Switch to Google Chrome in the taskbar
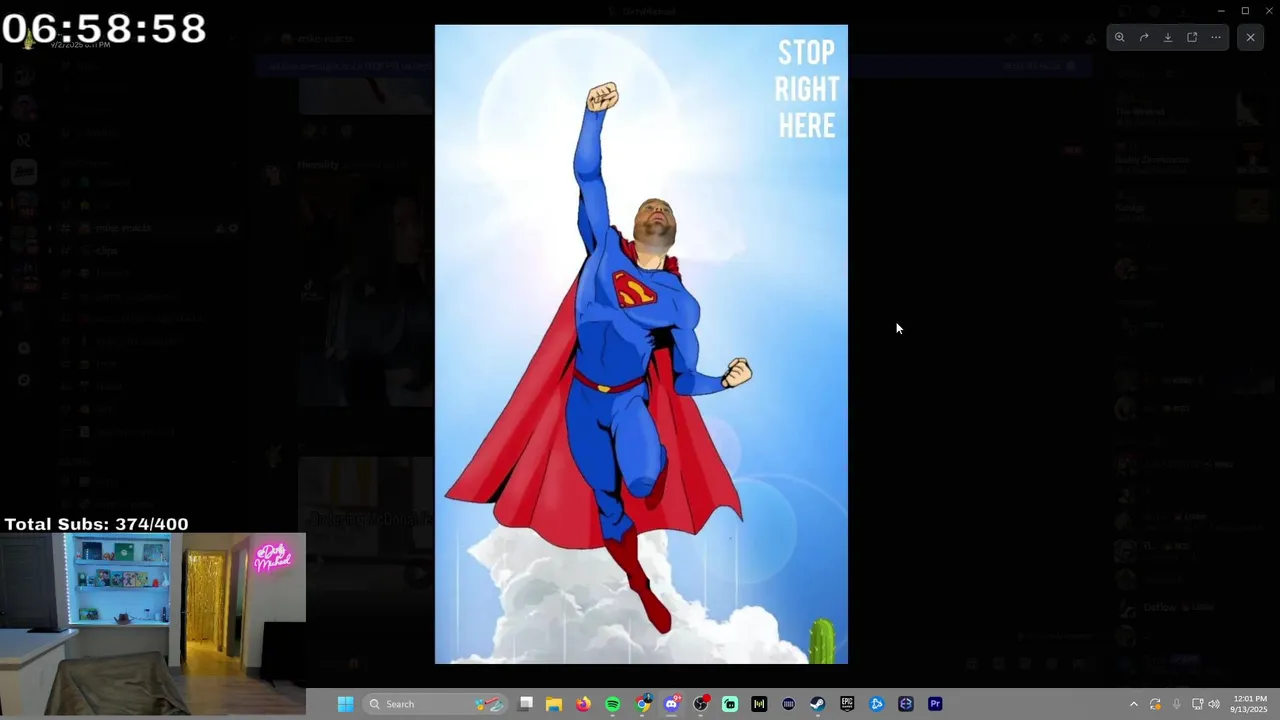The image size is (1280, 720). 642,704
